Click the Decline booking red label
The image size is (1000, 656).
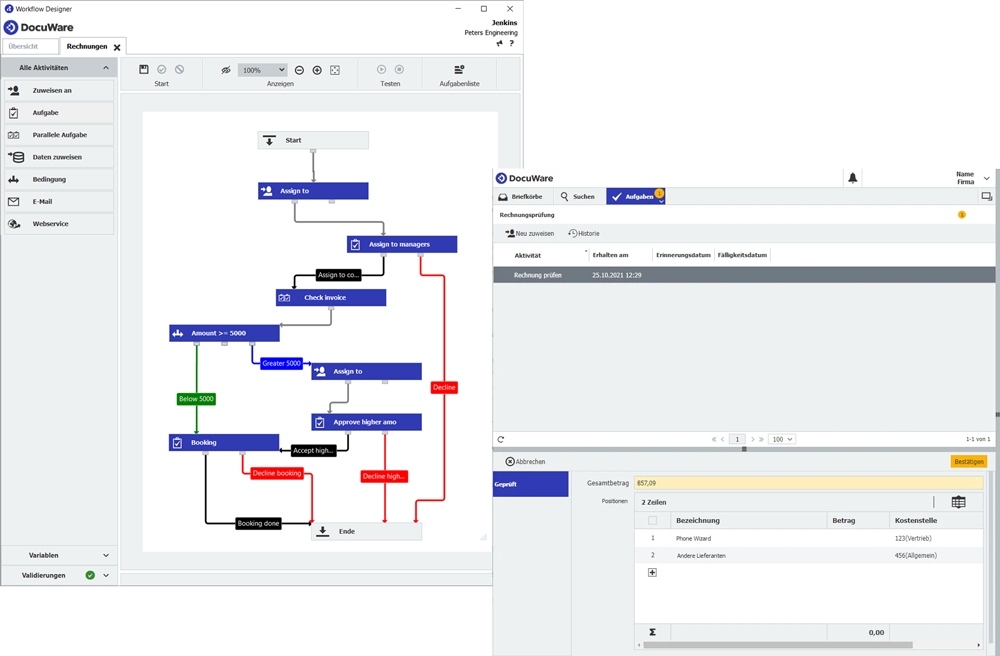tap(277, 473)
